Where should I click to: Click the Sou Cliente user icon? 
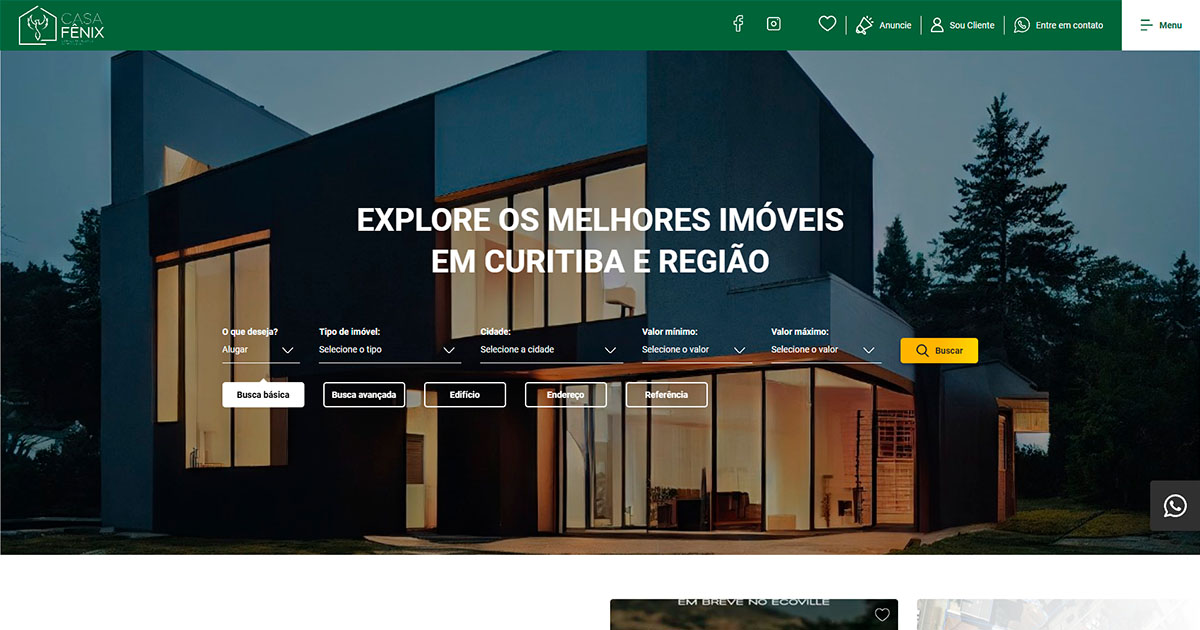(x=937, y=25)
